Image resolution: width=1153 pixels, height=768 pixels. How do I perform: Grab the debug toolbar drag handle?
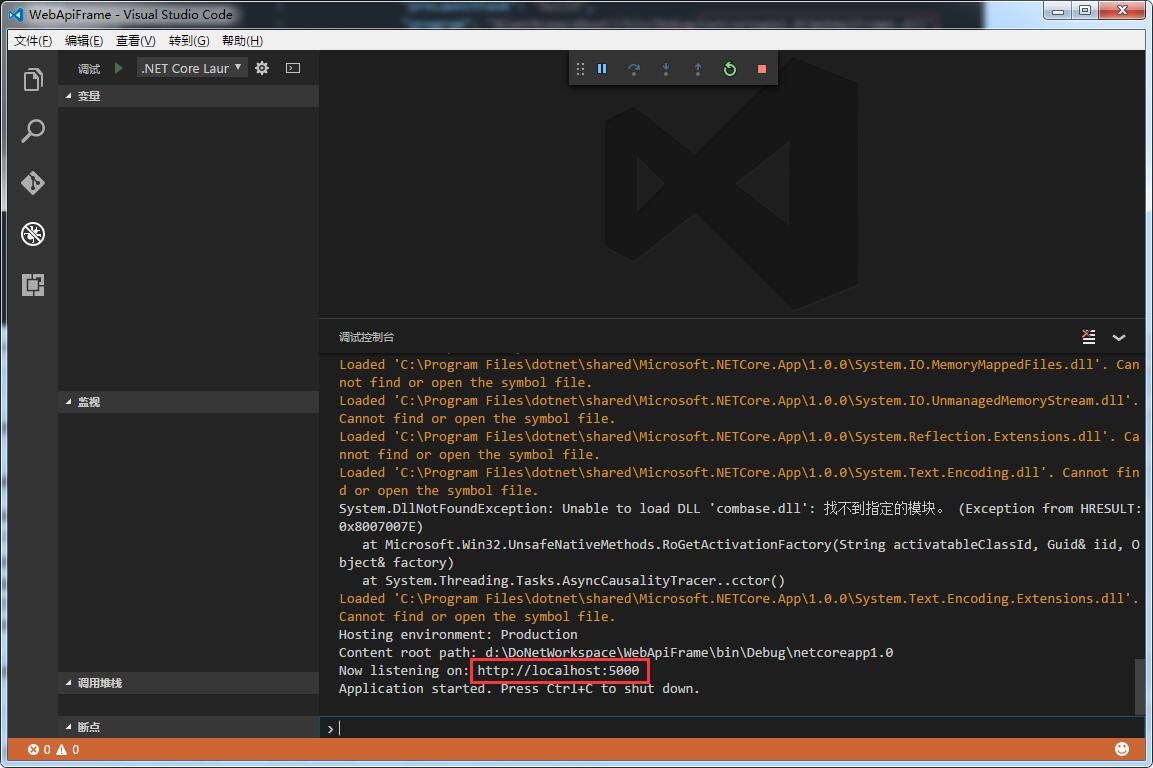(x=580, y=68)
